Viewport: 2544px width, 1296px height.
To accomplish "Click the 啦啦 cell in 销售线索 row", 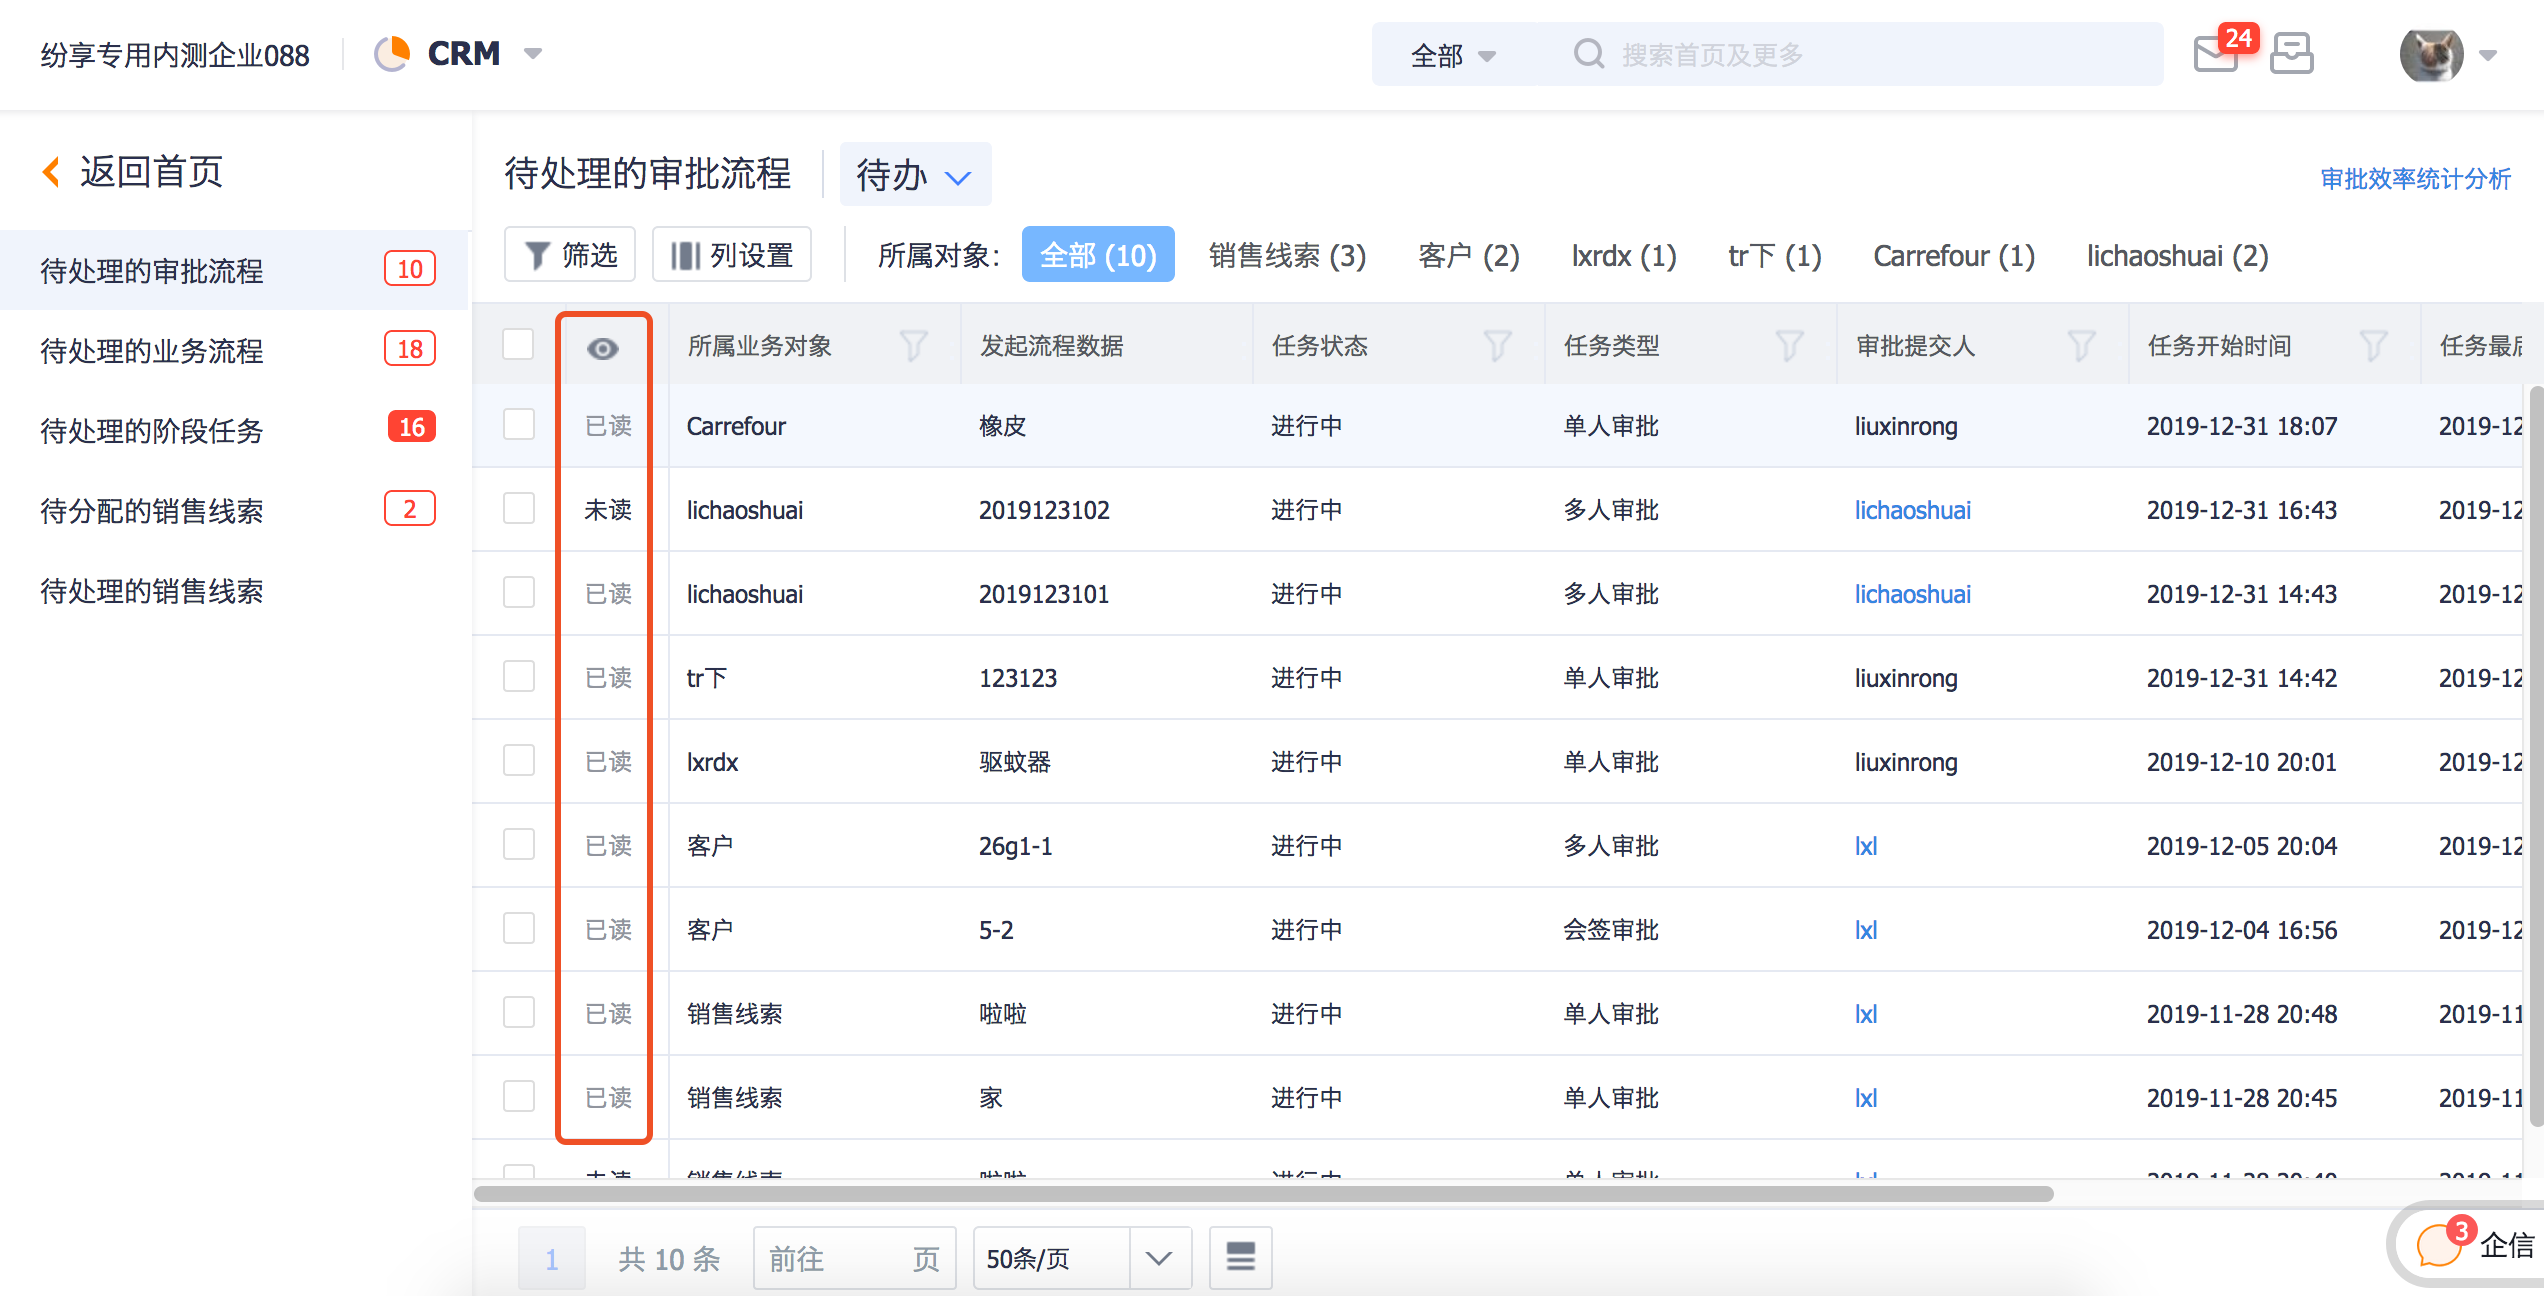I will (x=1003, y=1014).
